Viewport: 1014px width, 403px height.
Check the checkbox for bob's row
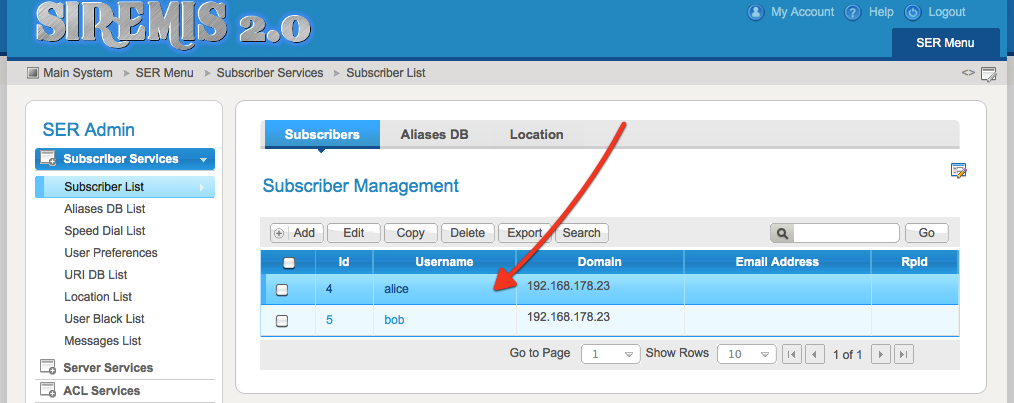tap(282, 321)
